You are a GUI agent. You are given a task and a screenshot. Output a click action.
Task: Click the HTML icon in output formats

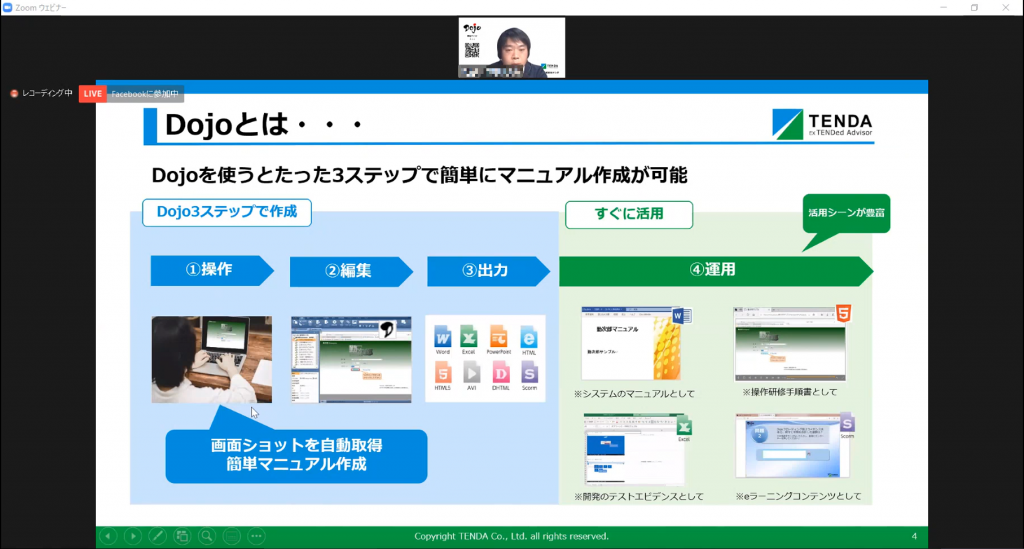pos(529,341)
